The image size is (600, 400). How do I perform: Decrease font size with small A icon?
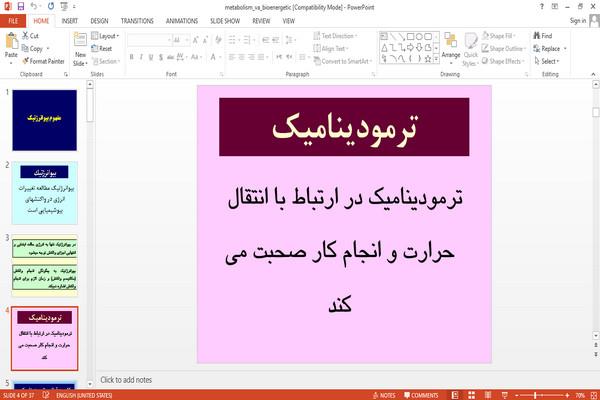[x=205, y=39]
